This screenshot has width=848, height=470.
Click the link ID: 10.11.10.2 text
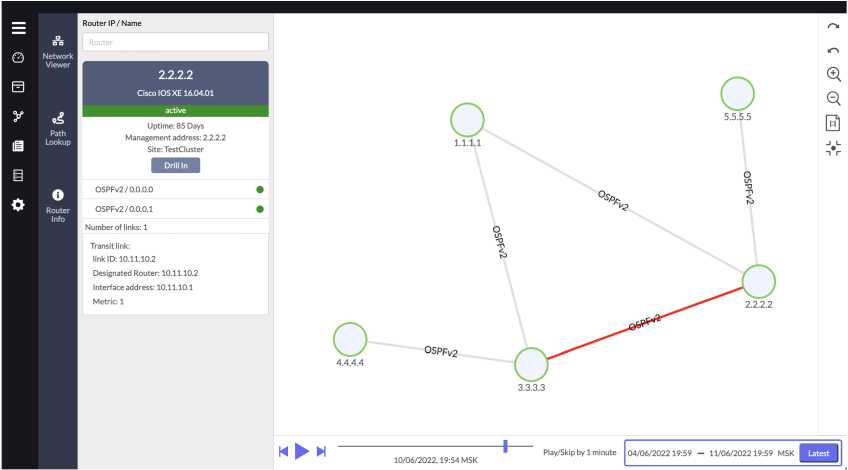pyautogui.click(x=124, y=259)
